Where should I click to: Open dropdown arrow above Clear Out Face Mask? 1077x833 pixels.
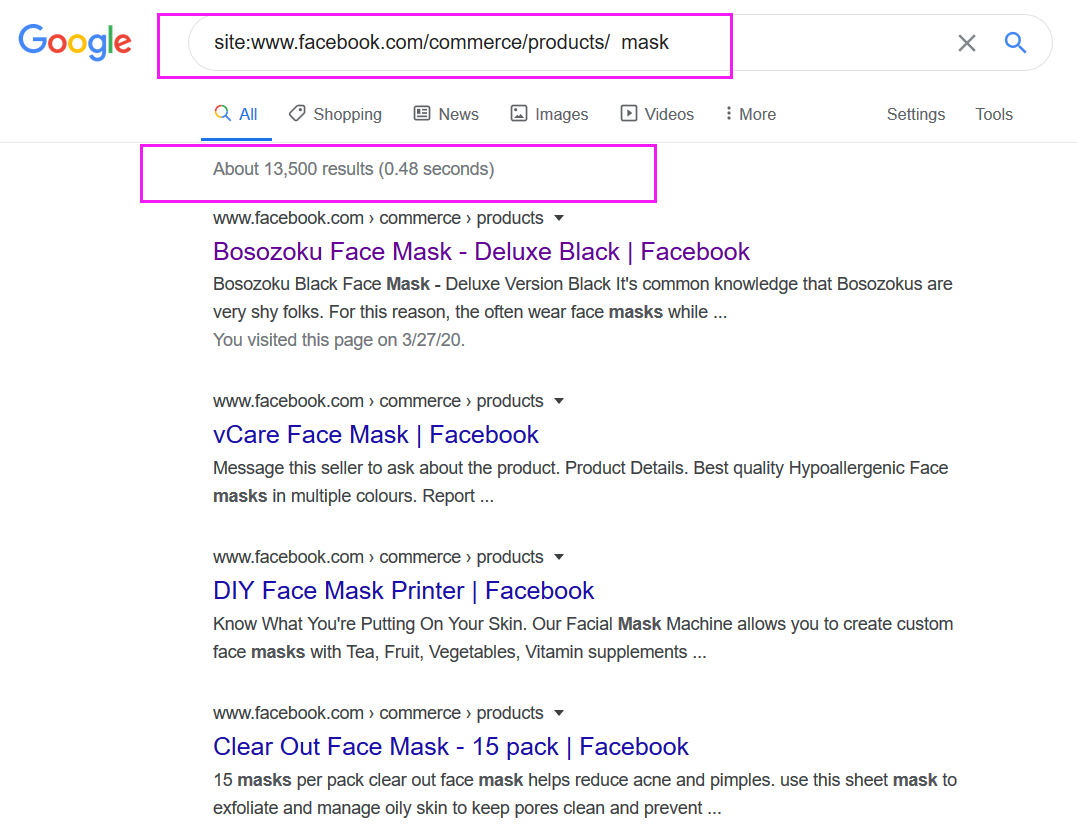click(559, 713)
